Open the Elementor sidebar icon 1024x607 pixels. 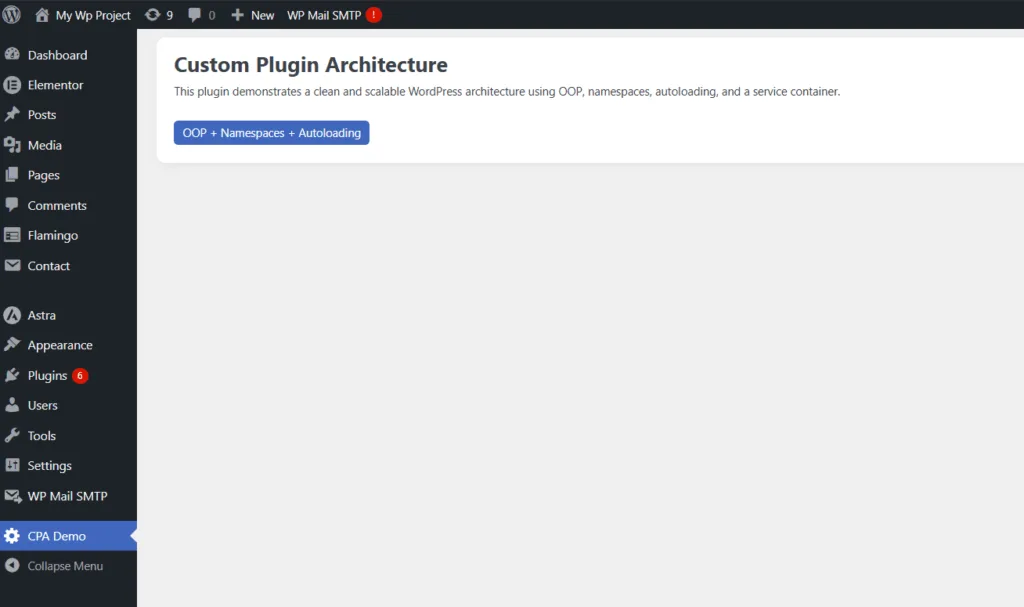pyautogui.click(x=12, y=85)
